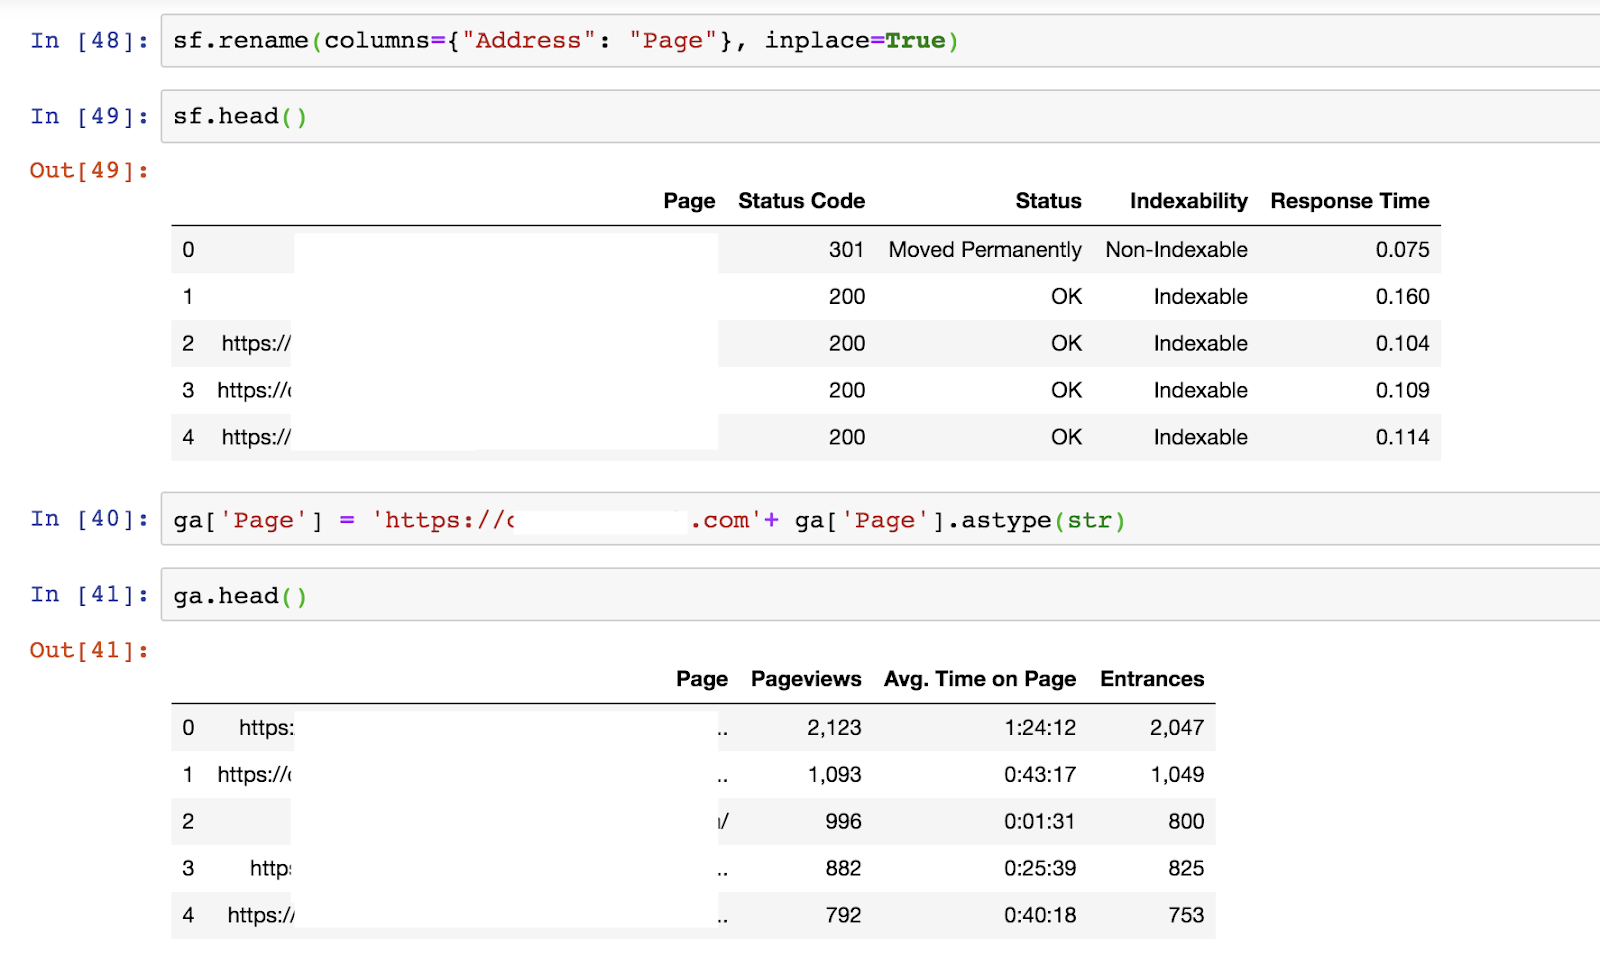Click the Non-Indexable cell
1600x956 pixels.
tap(1176, 250)
